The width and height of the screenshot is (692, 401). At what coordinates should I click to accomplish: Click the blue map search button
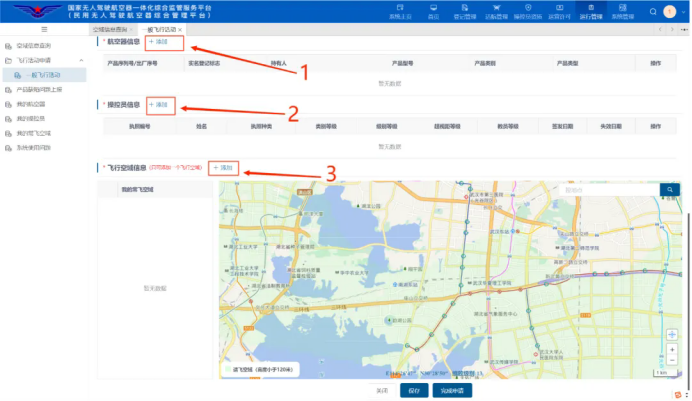pyautogui.click(x=669, y=190)
